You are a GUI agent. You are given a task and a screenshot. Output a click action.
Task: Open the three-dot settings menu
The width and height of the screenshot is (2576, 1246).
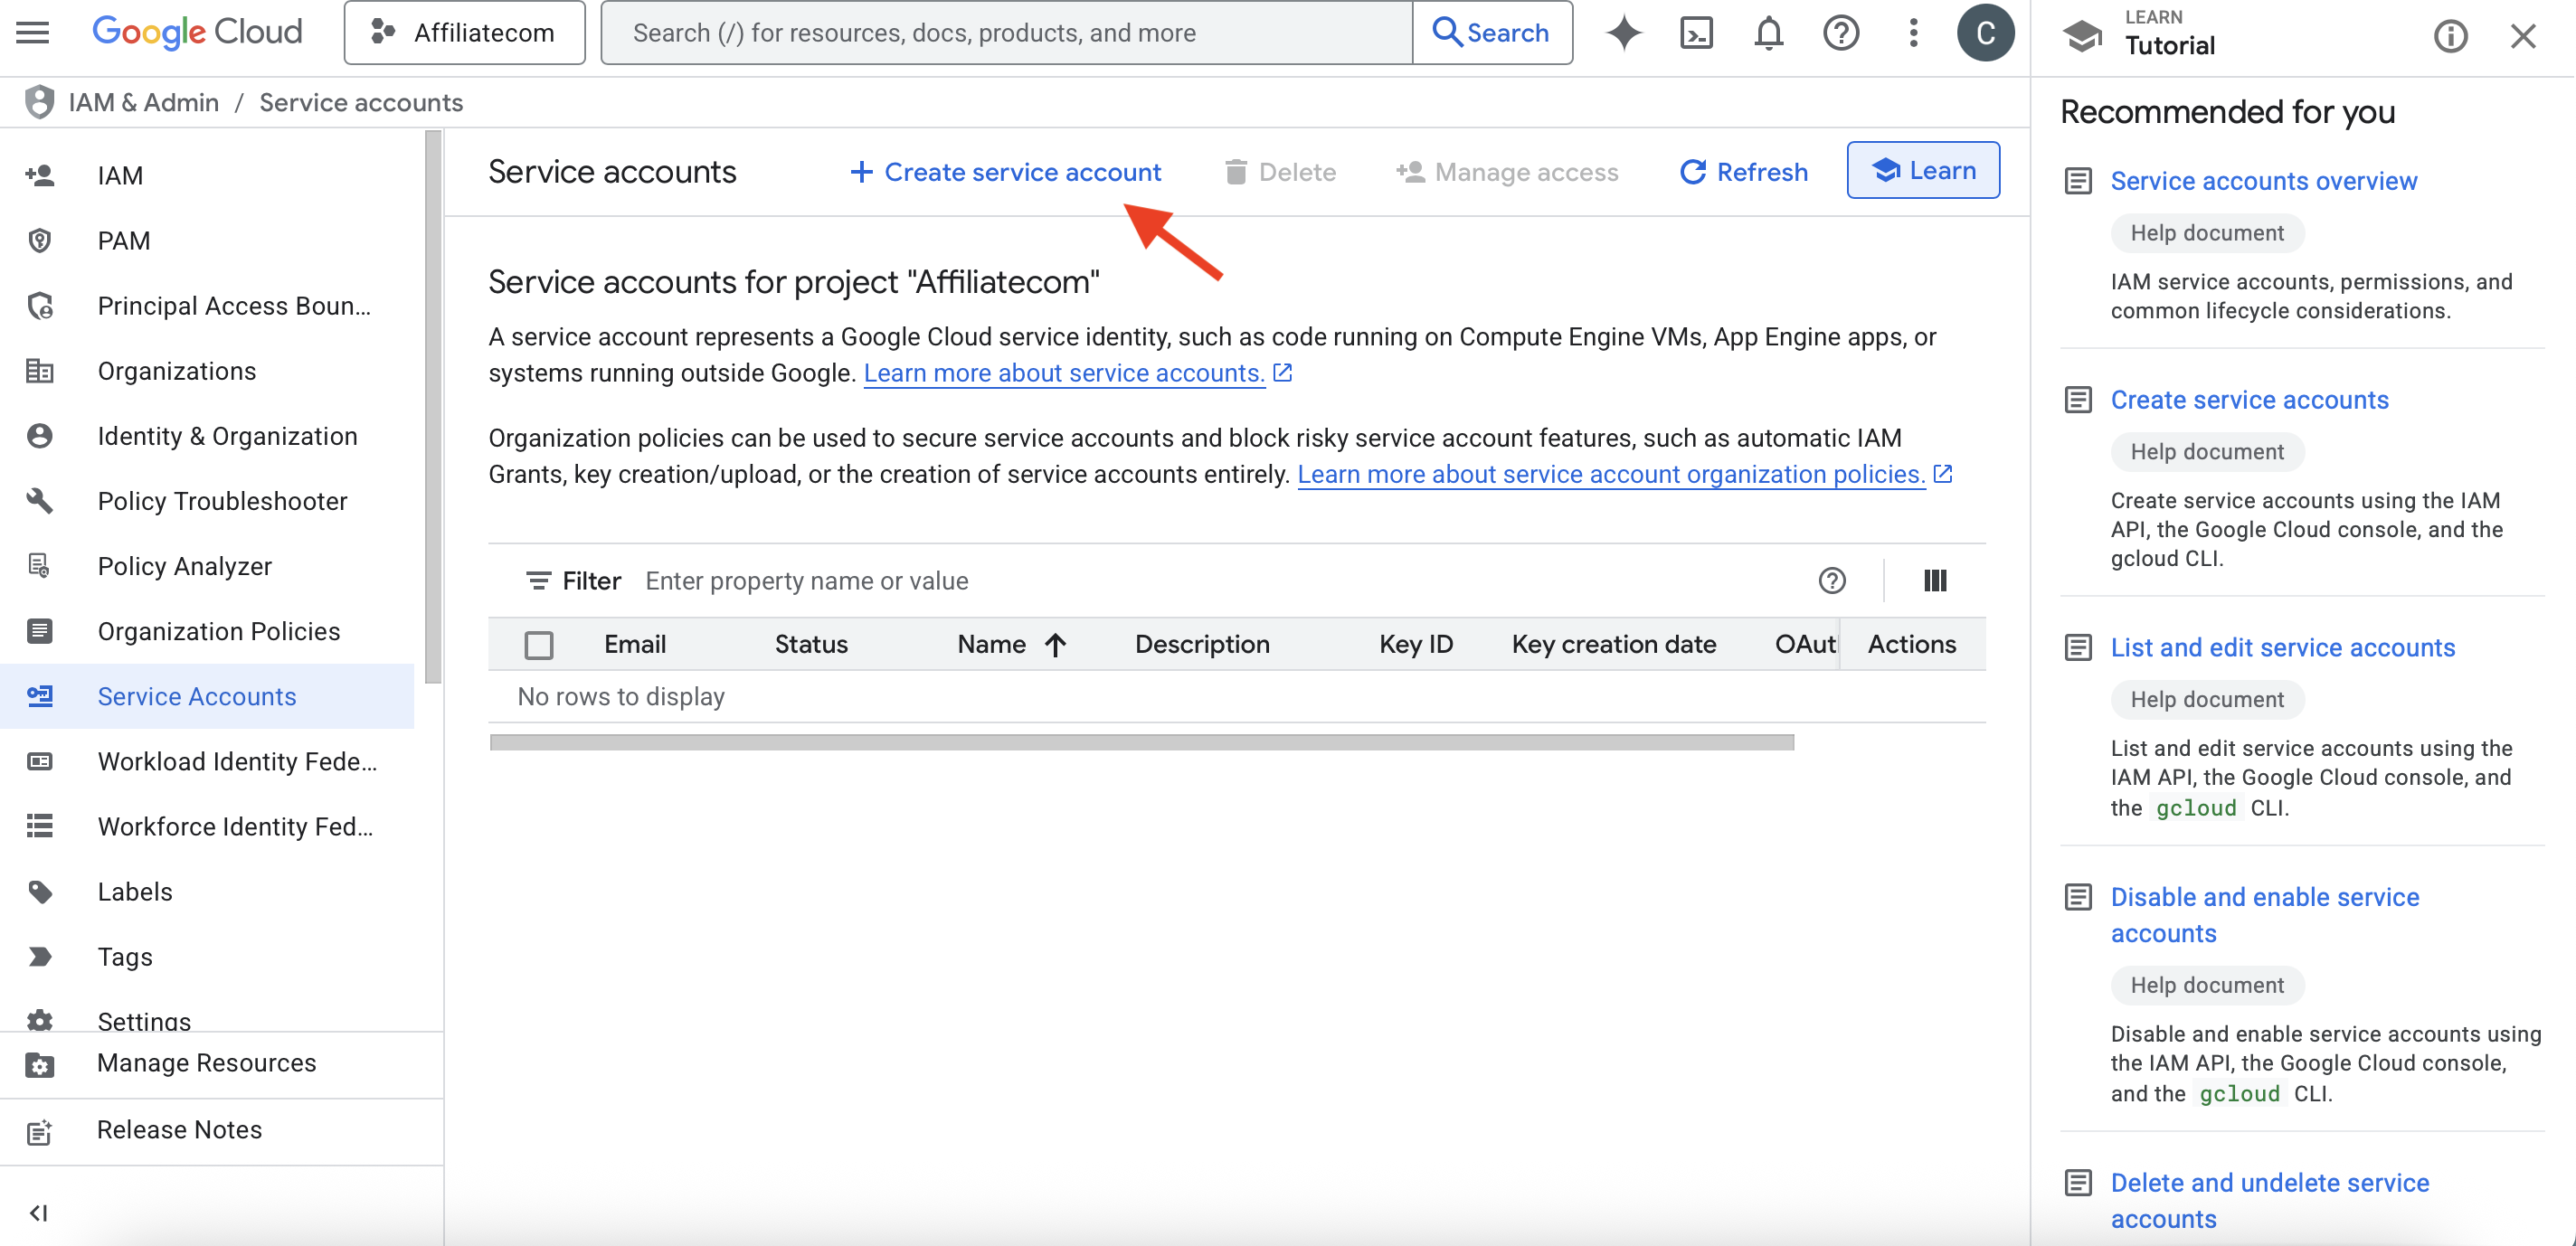click(x=1913, y=33)
